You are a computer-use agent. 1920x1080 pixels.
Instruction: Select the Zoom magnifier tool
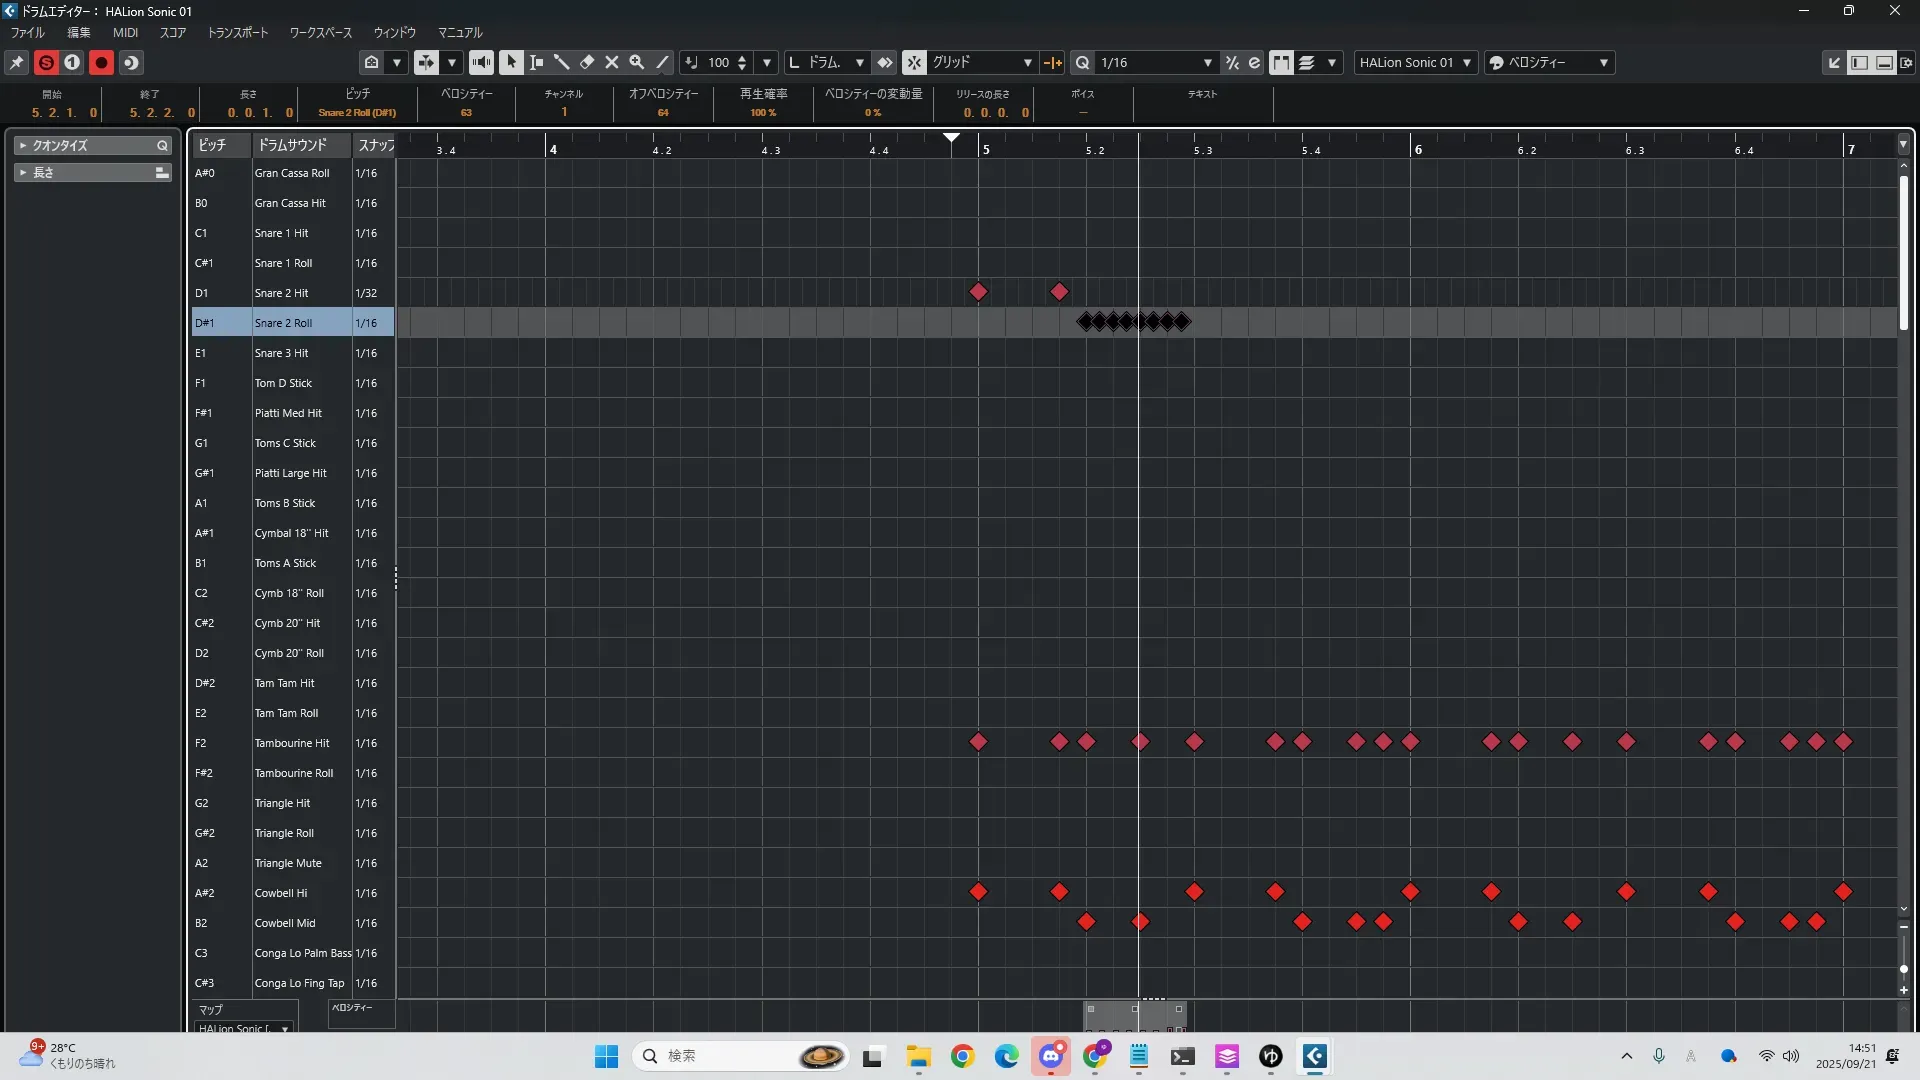637,62
